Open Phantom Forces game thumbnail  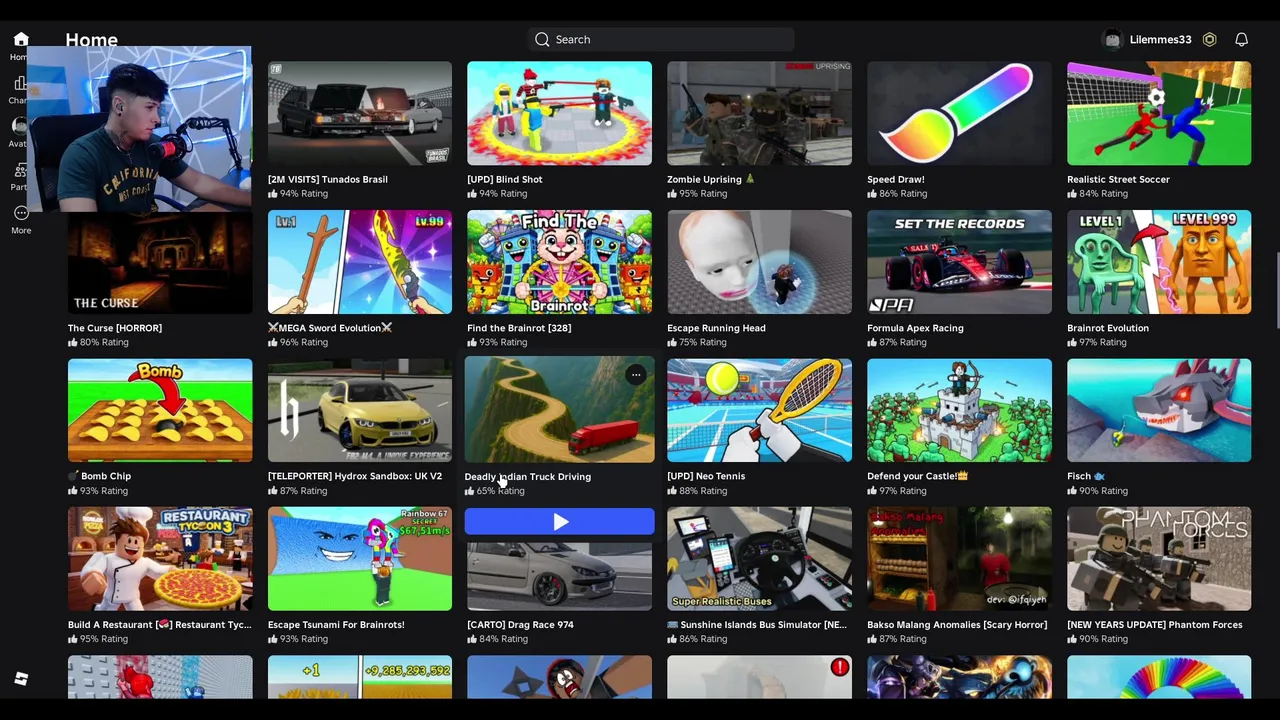coord(1159,559)
